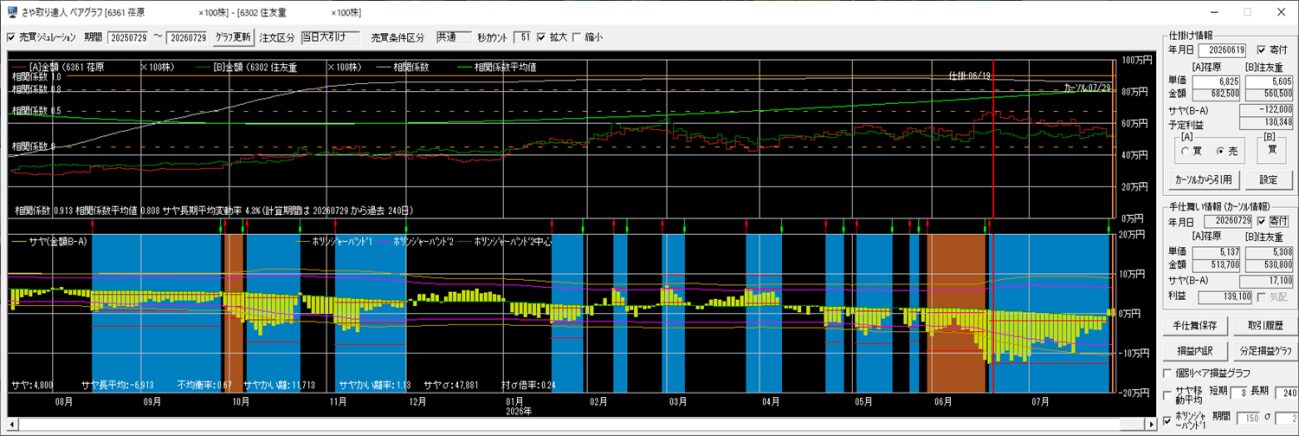
Task: Click the 秒カウント field showing 51
Action: [523, 37]
